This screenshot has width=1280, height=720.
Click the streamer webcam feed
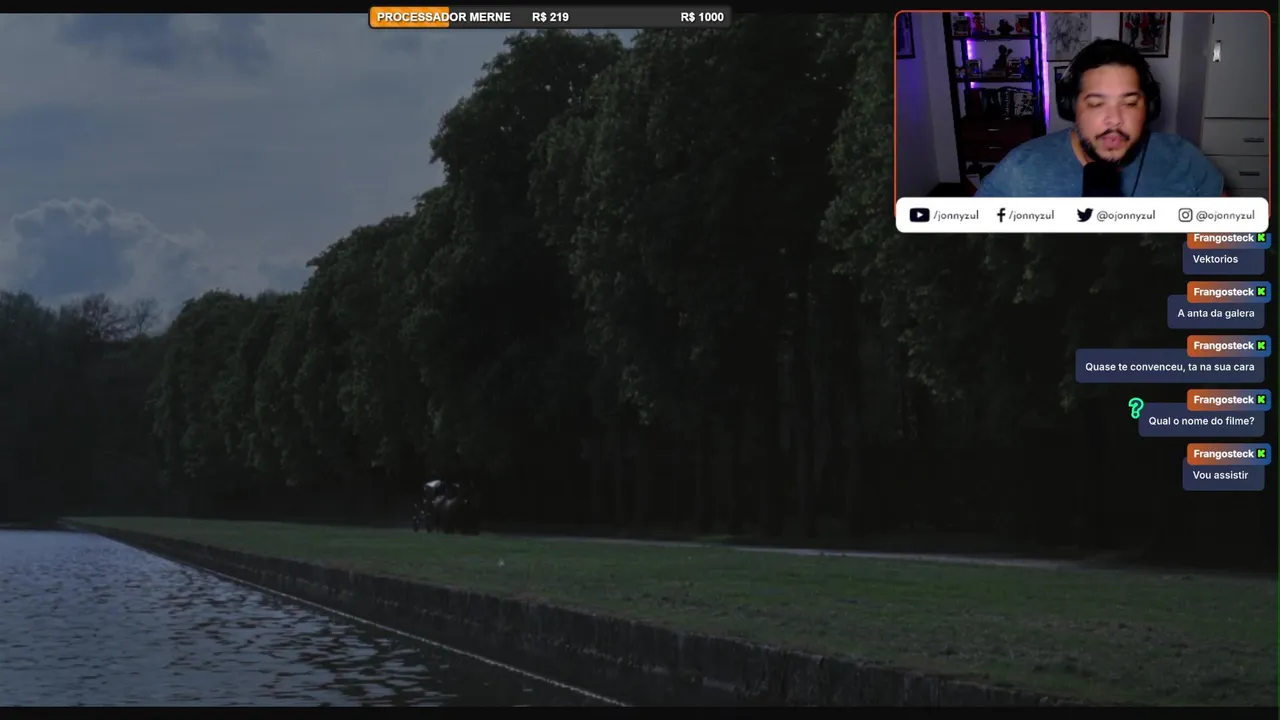[1082, 104]
